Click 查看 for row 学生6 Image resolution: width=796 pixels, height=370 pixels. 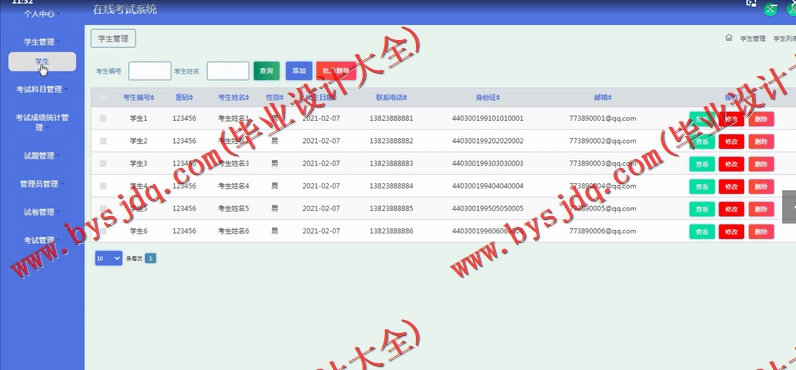[702, 231]
